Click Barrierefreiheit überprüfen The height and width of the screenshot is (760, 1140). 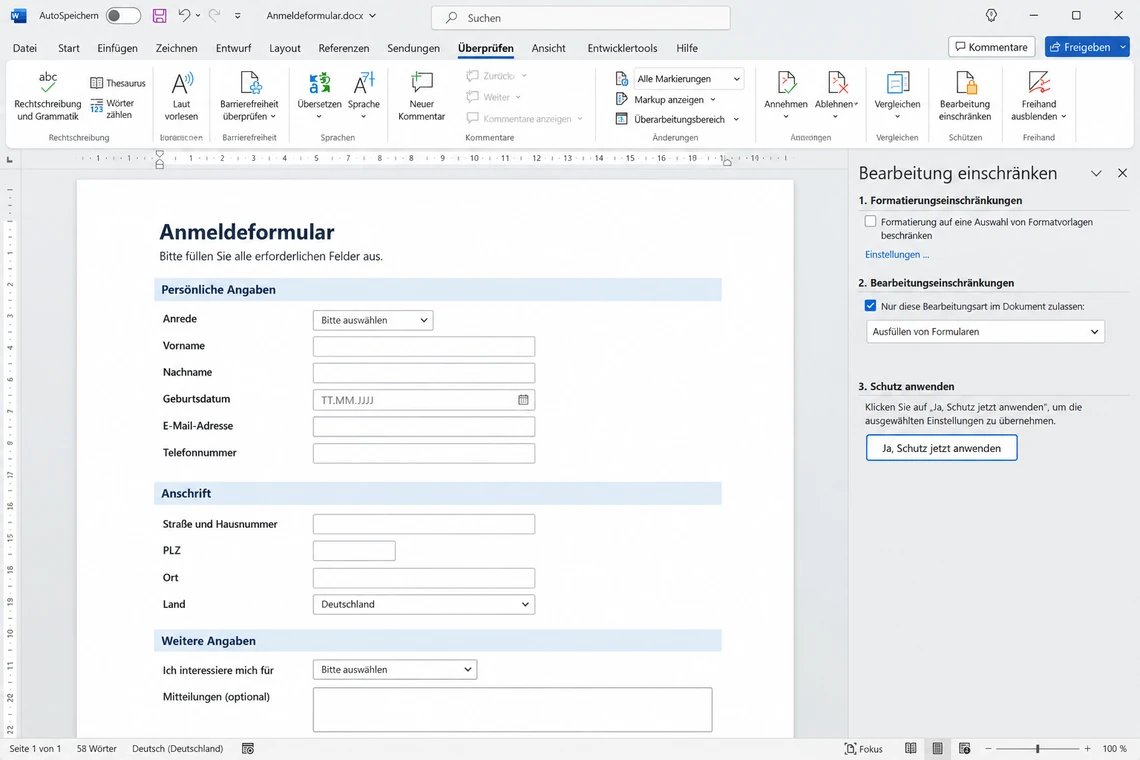249,95
